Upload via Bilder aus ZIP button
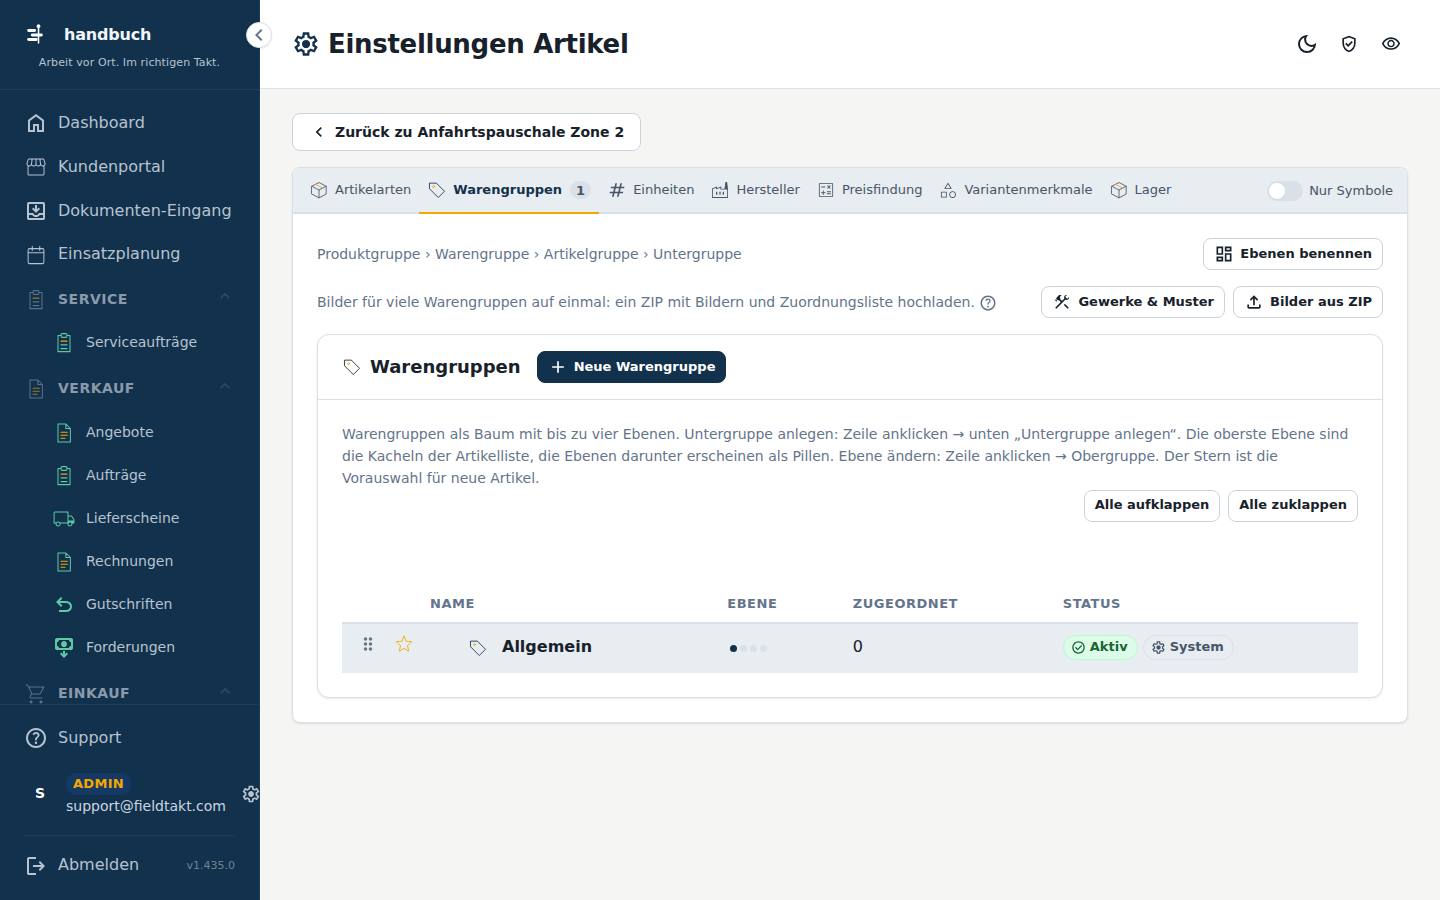The height and width of the screenshot is (900, 1440). (1308, 302)
